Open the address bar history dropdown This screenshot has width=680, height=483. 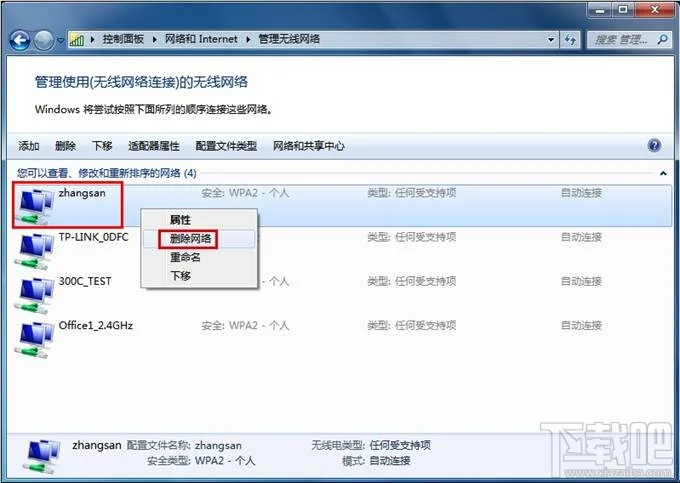551,40
